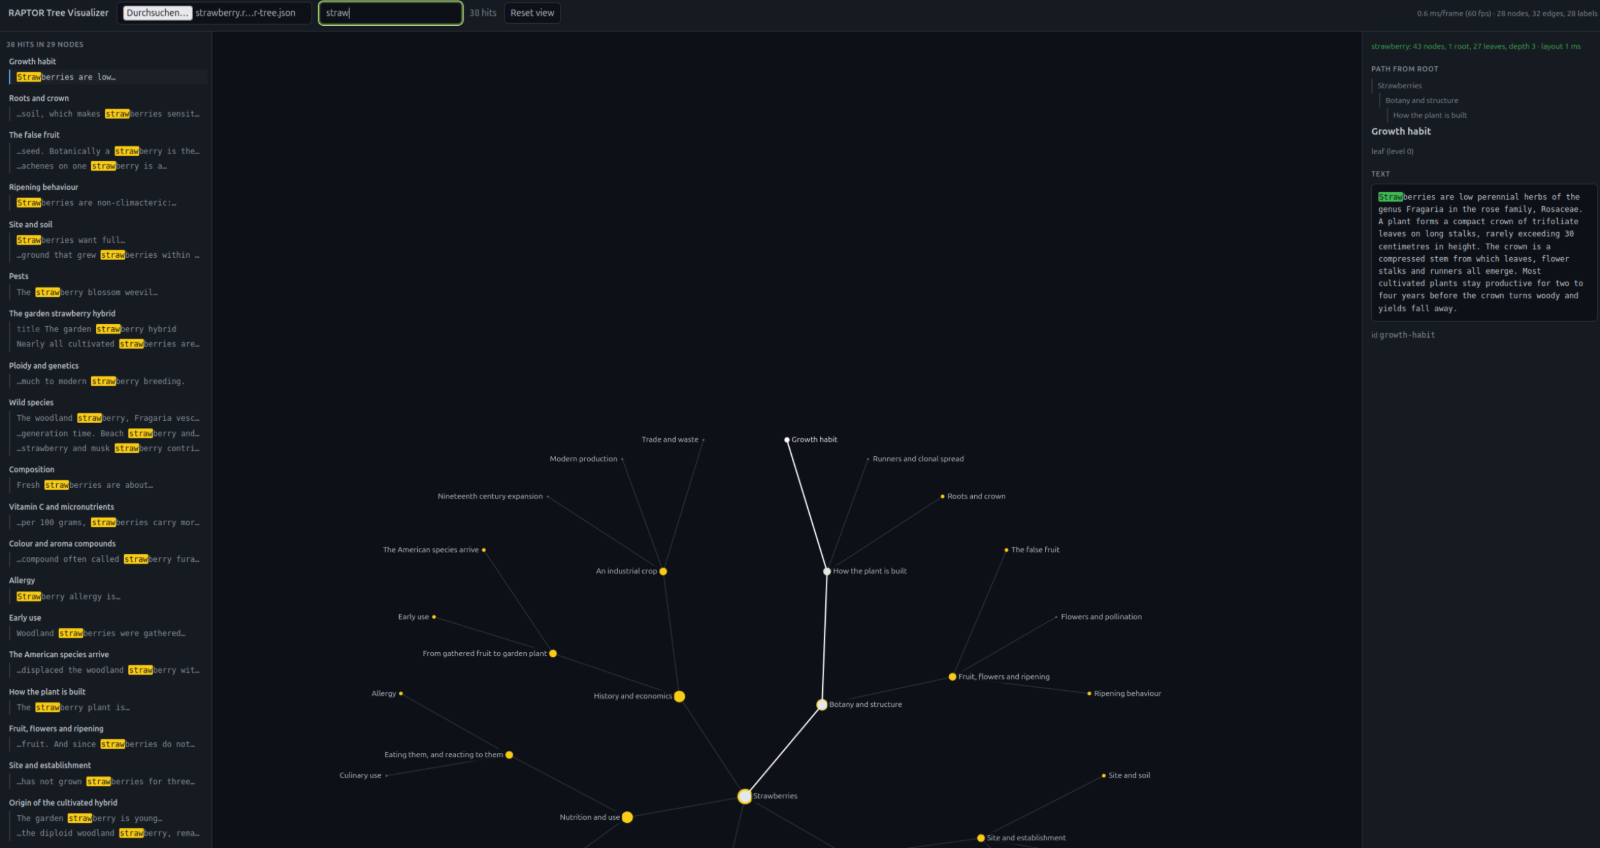Select the American species arrive graph node
1600x848 pixels.
click(x=484, y=550)
